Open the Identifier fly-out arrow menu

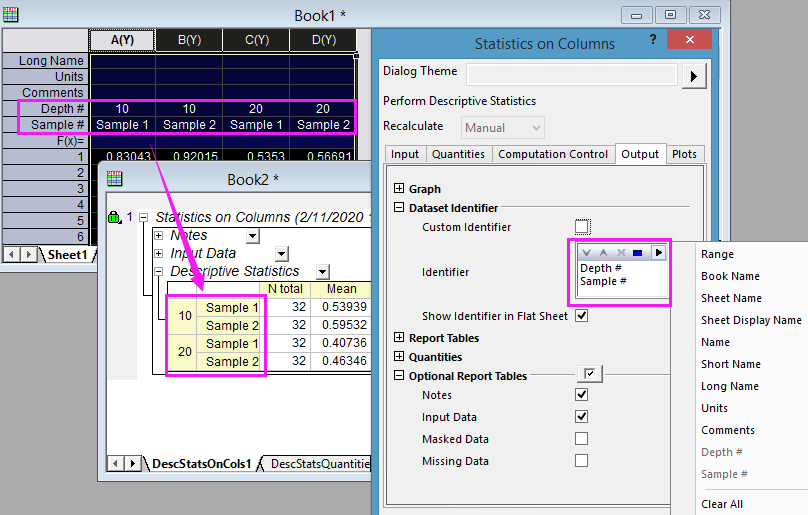click(658, 253)
